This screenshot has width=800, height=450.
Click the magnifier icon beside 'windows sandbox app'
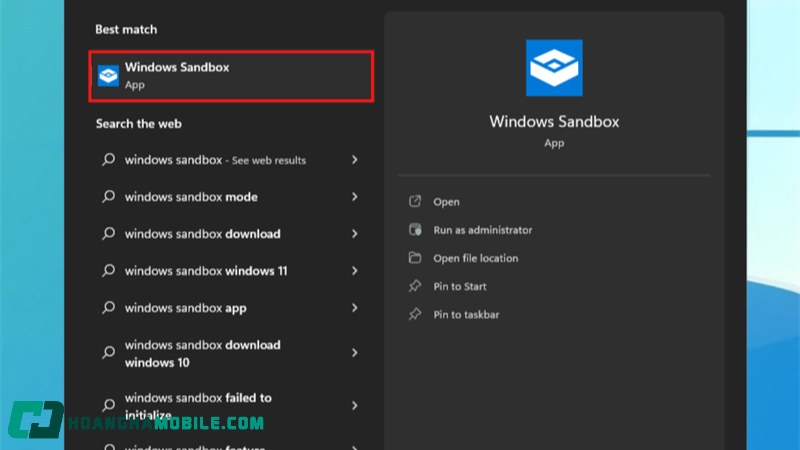(x=109, y=308)
